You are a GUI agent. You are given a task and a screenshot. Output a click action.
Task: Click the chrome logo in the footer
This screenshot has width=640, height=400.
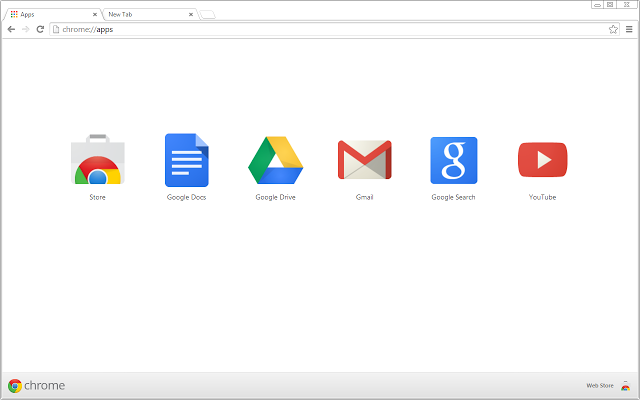click(x=36, y=386)
